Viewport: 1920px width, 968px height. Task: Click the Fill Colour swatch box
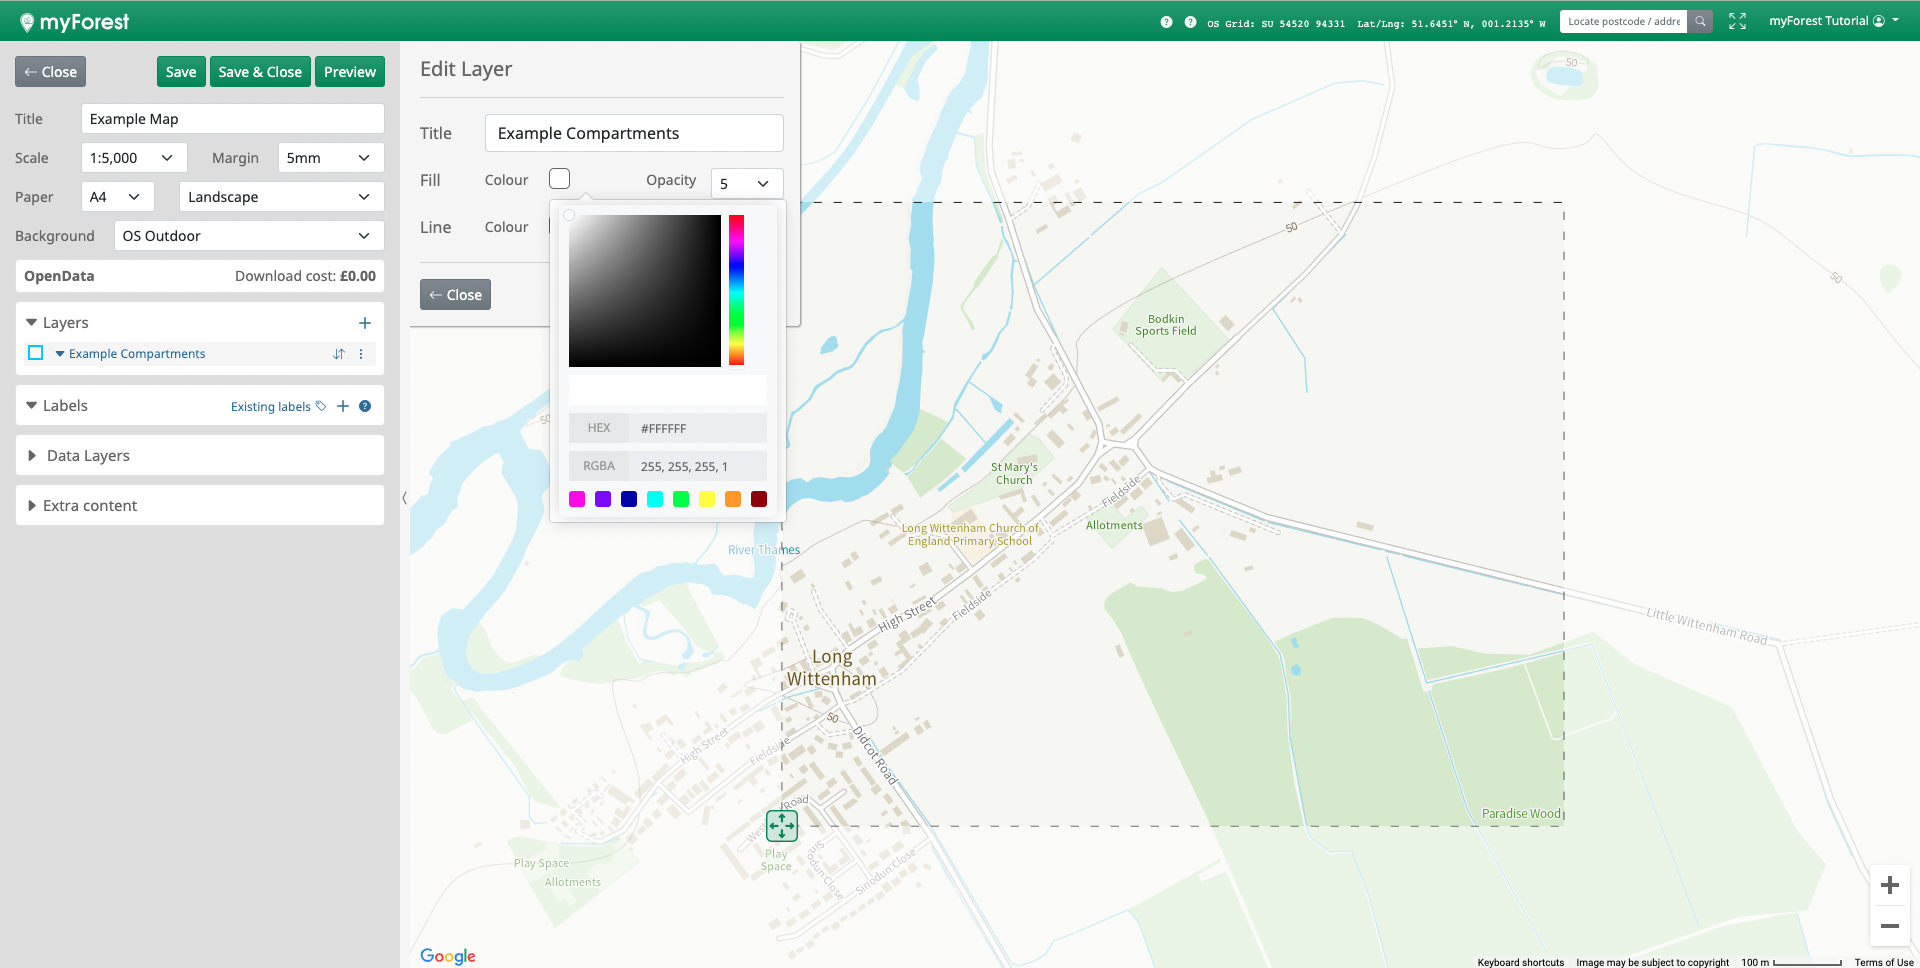pyautogui.click(x=560, y=179)
